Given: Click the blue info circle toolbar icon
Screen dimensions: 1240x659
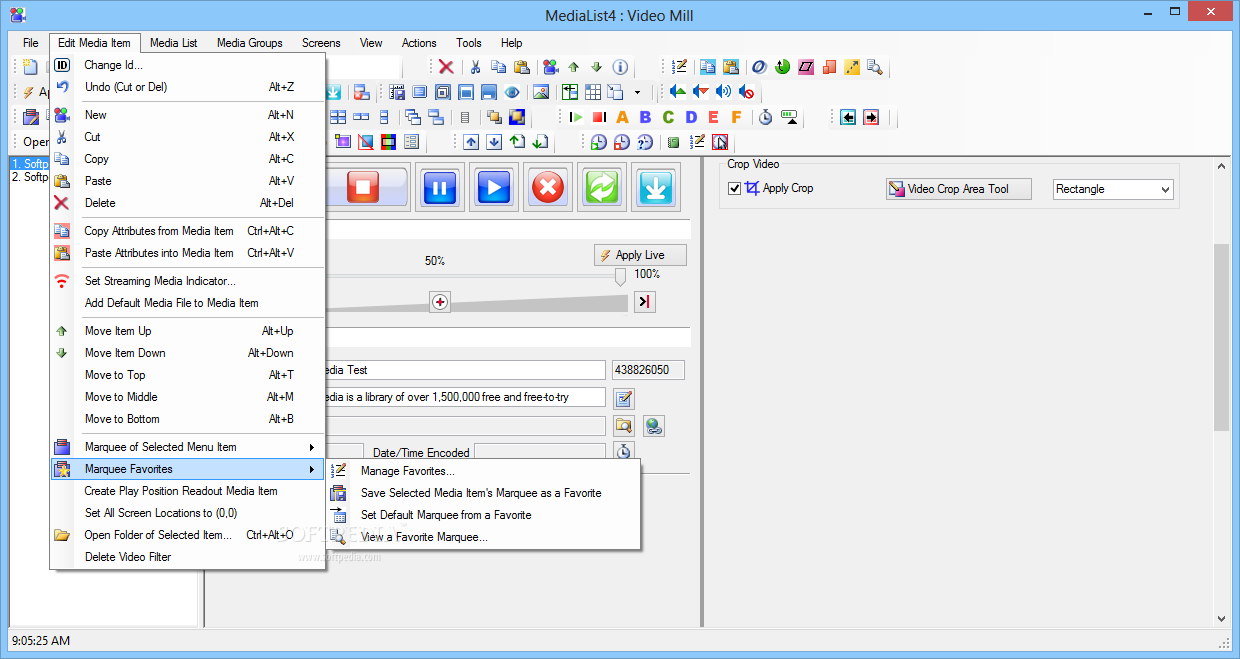Looking at the screenshot, I should point(620,67).
